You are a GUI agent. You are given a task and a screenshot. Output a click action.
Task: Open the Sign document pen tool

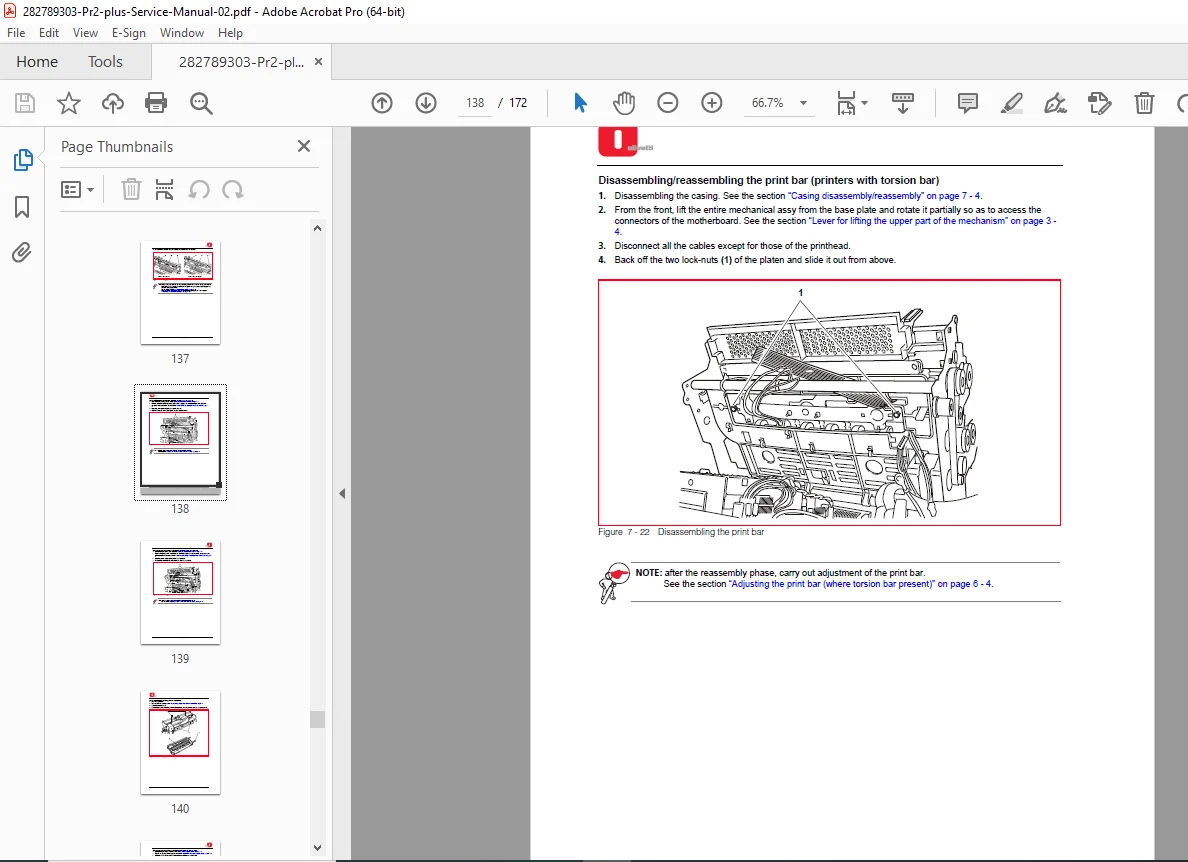point(1055,103)
